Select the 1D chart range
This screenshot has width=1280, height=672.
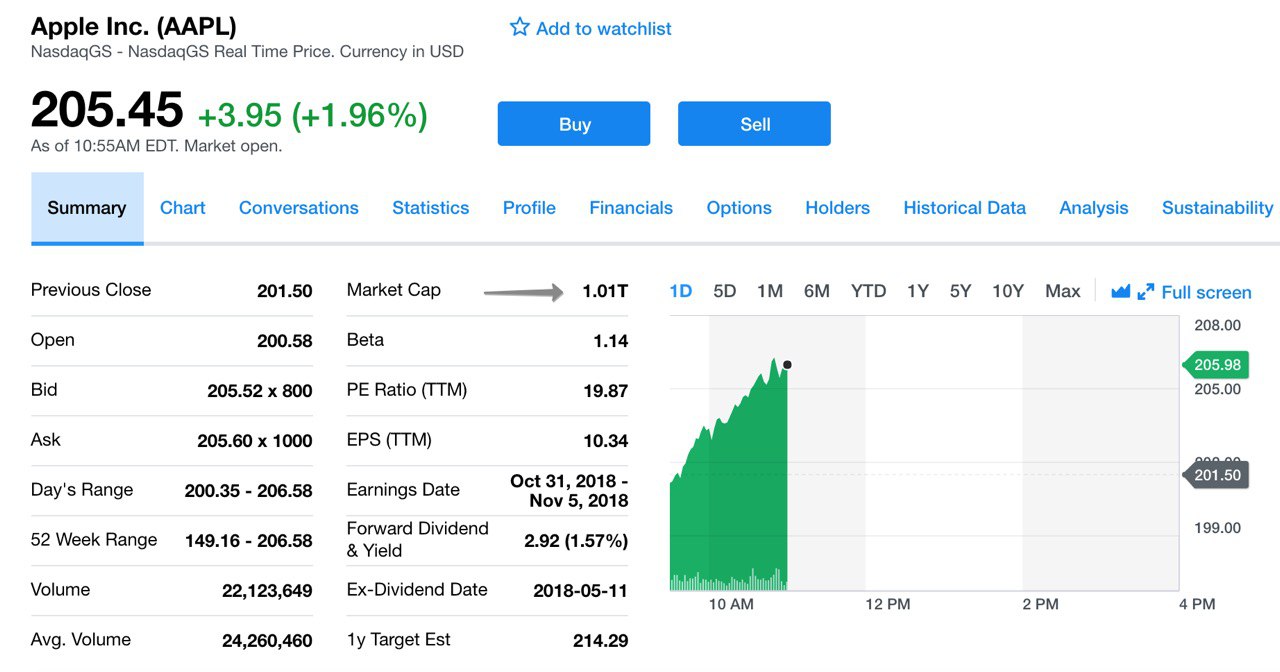click(681, 291)
